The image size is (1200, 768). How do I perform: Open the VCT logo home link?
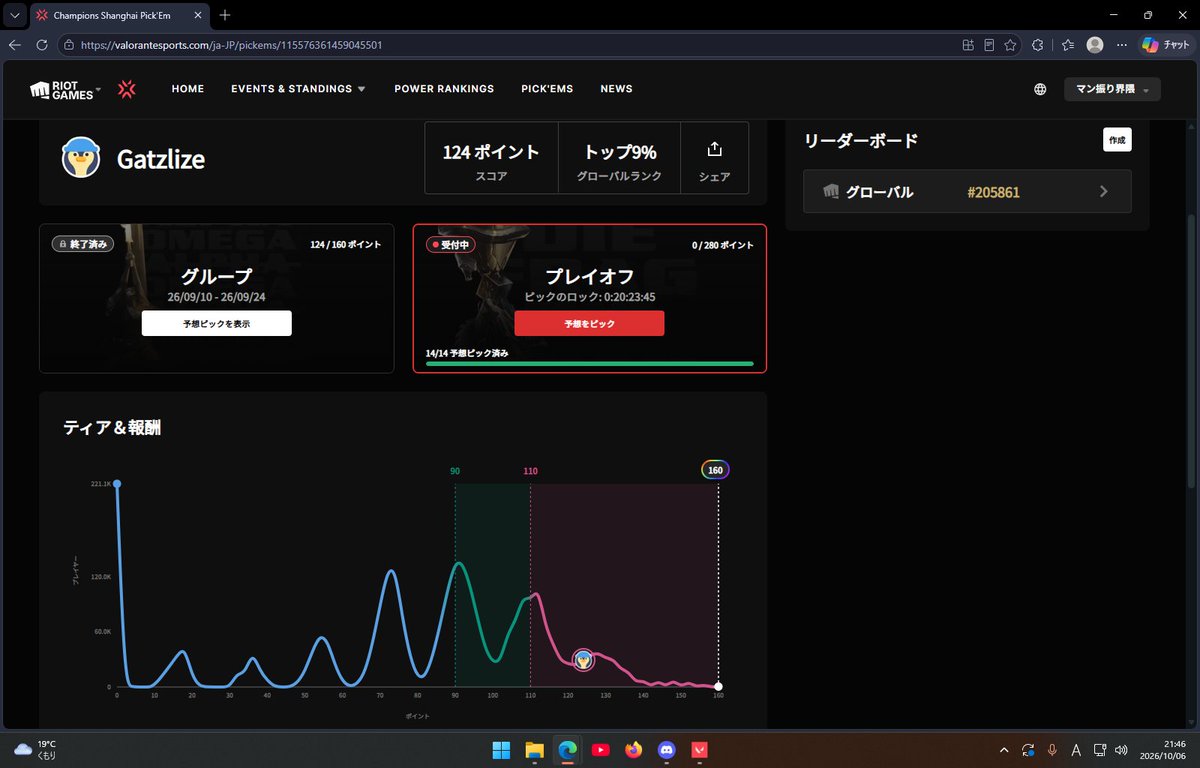point(127,89)
